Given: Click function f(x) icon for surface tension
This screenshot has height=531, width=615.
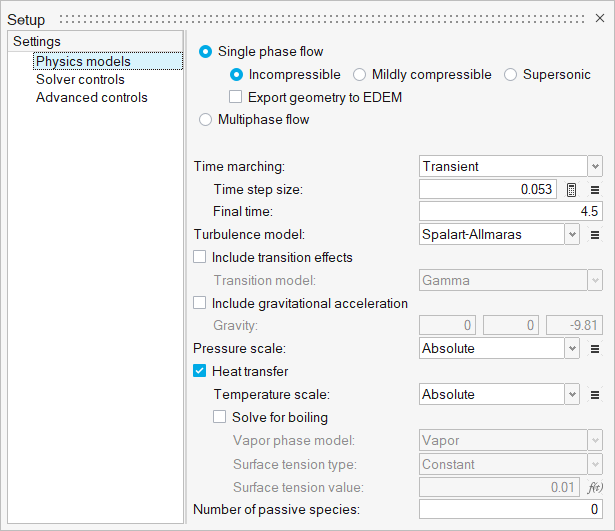Looking at the screenshot, I should coord(594,488).
